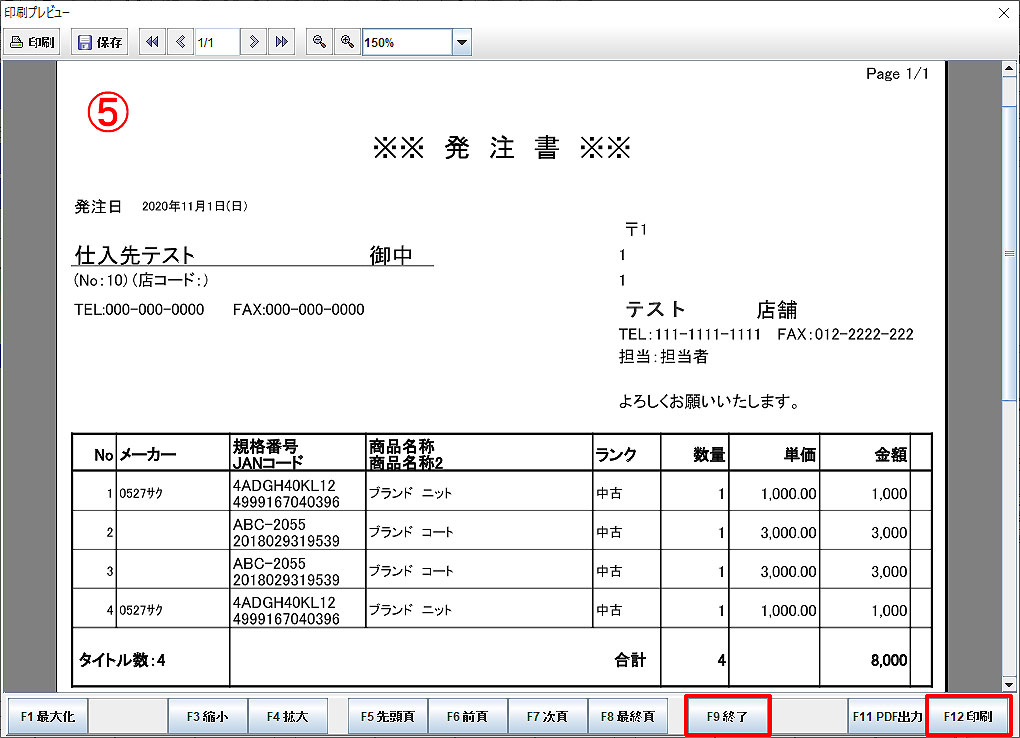The width and height of the screenshot is (1020, 738).
Task: Open the zoom percentage dropdown arrow
Action: pyautogui.click(x=462, y=43)
